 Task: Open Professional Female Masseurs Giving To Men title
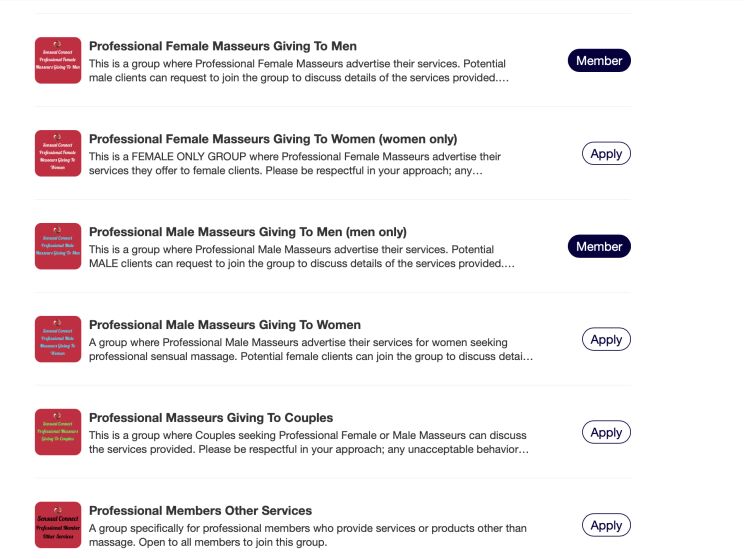coord(223,46)
